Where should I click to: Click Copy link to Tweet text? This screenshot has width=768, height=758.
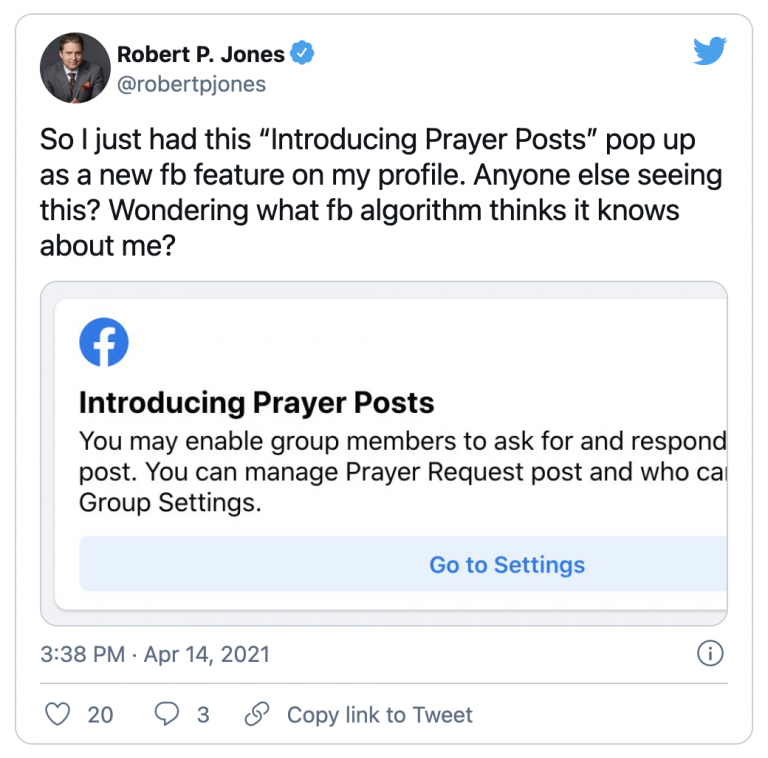click(x=380, y=715)
